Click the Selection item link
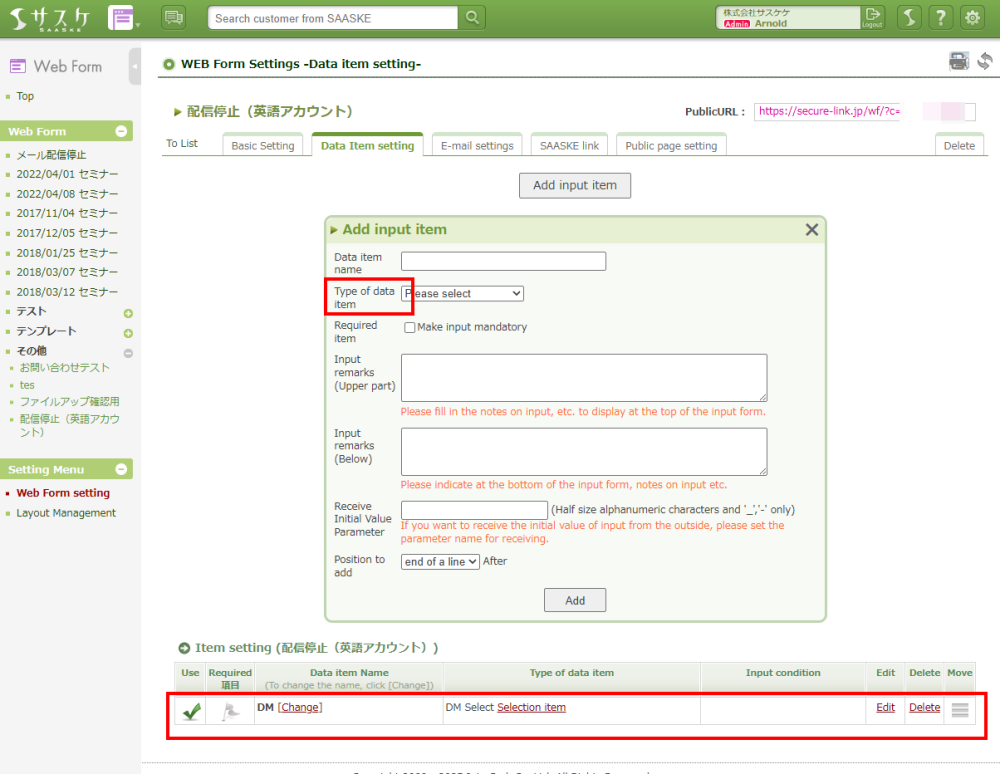 531,708
